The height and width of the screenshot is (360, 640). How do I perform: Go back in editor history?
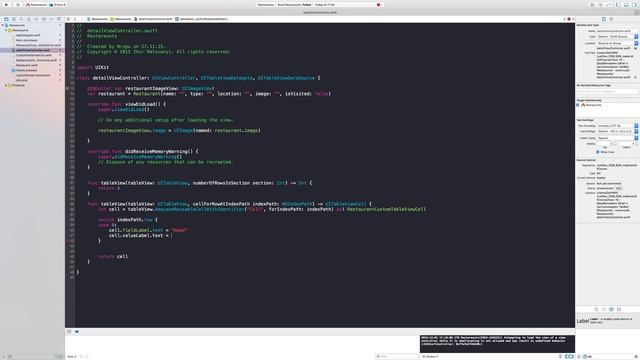point(75,19)
